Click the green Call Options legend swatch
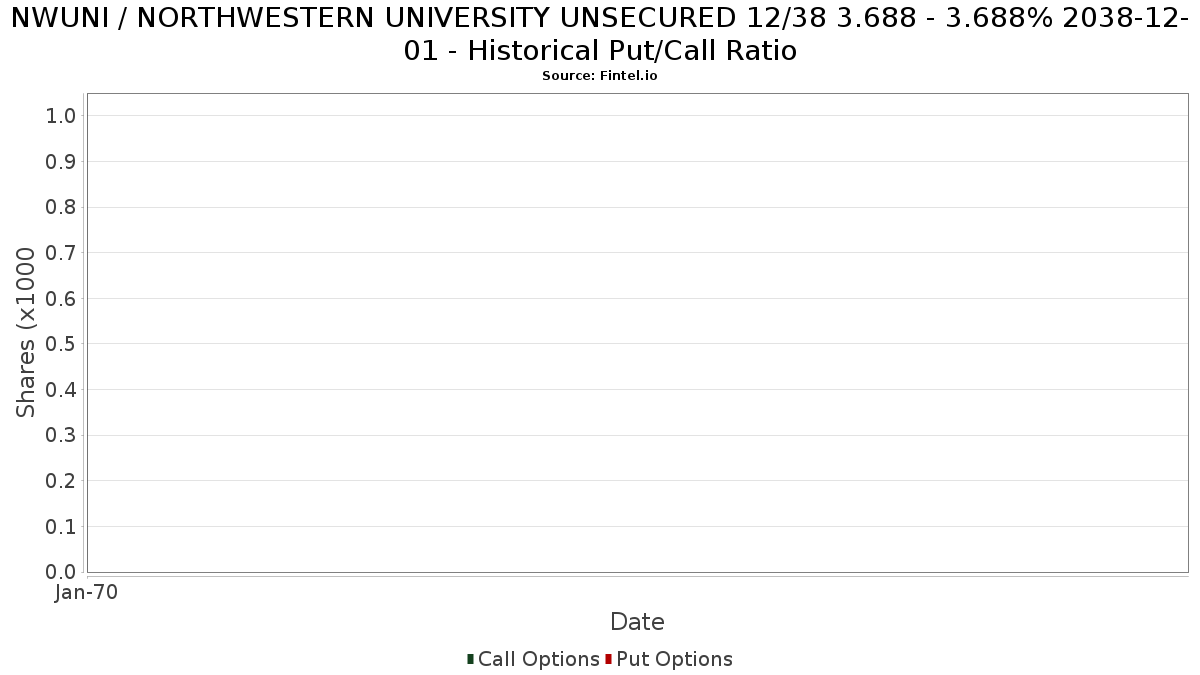This screenshot has height=675, width=1200. 470,659
